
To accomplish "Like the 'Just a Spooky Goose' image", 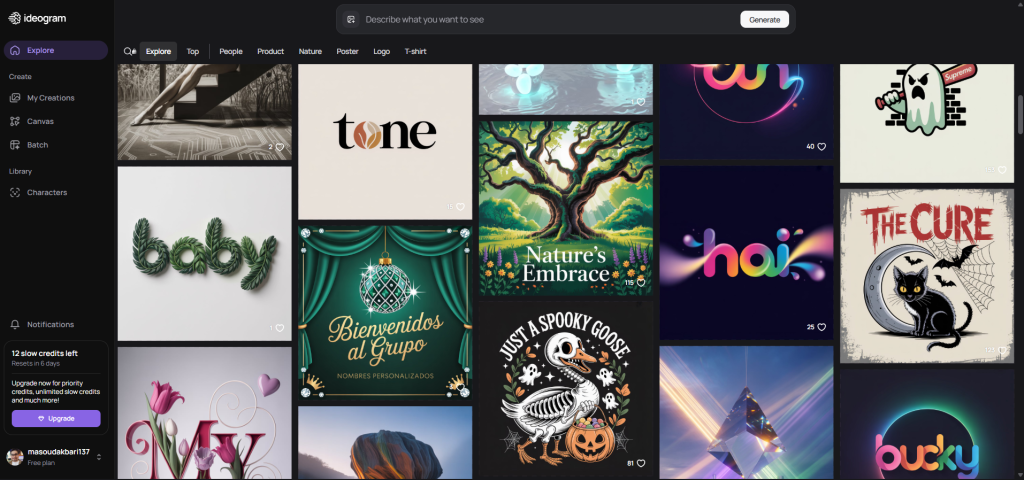I will [641, 464].
